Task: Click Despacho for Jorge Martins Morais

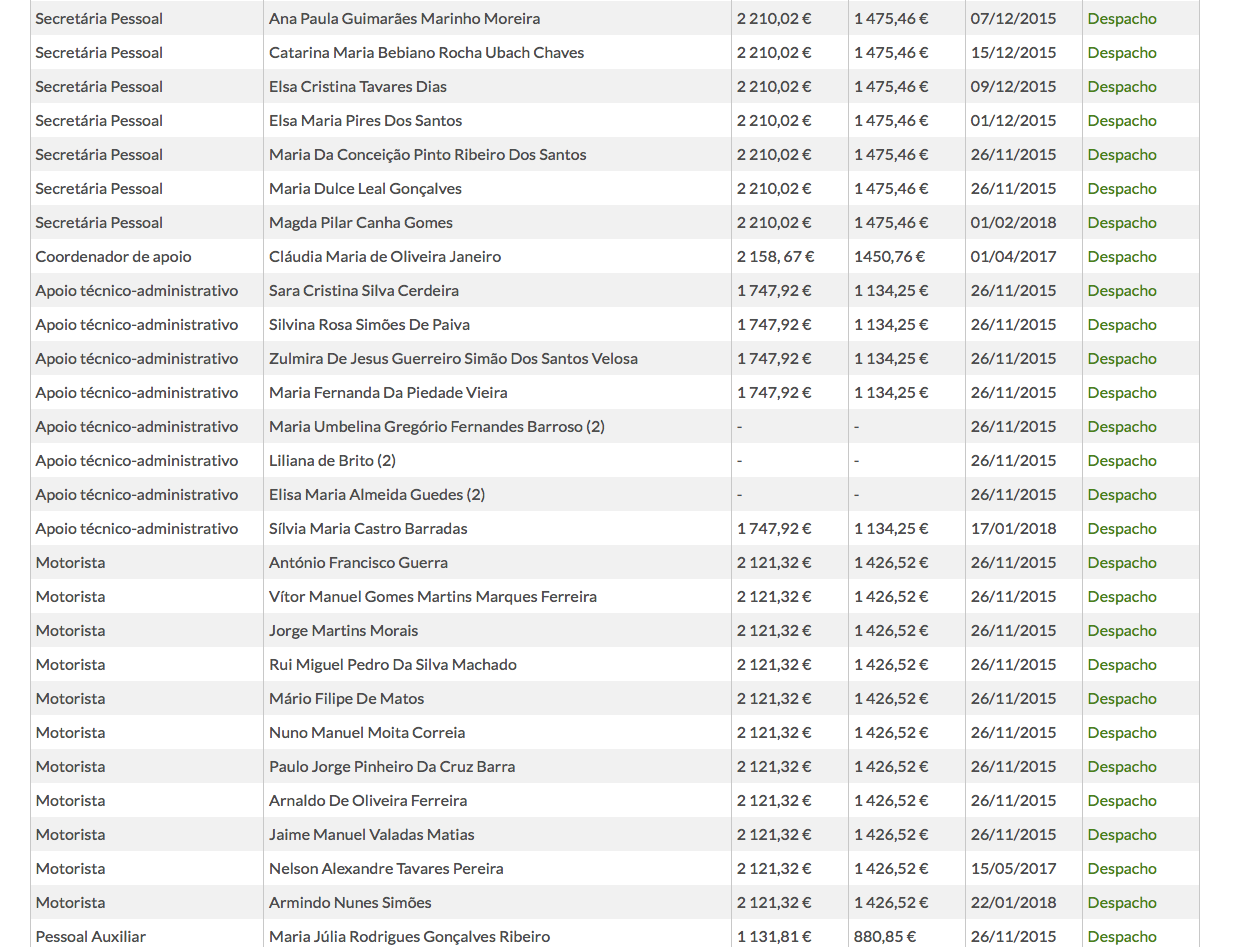Action: coord(1121,631)
